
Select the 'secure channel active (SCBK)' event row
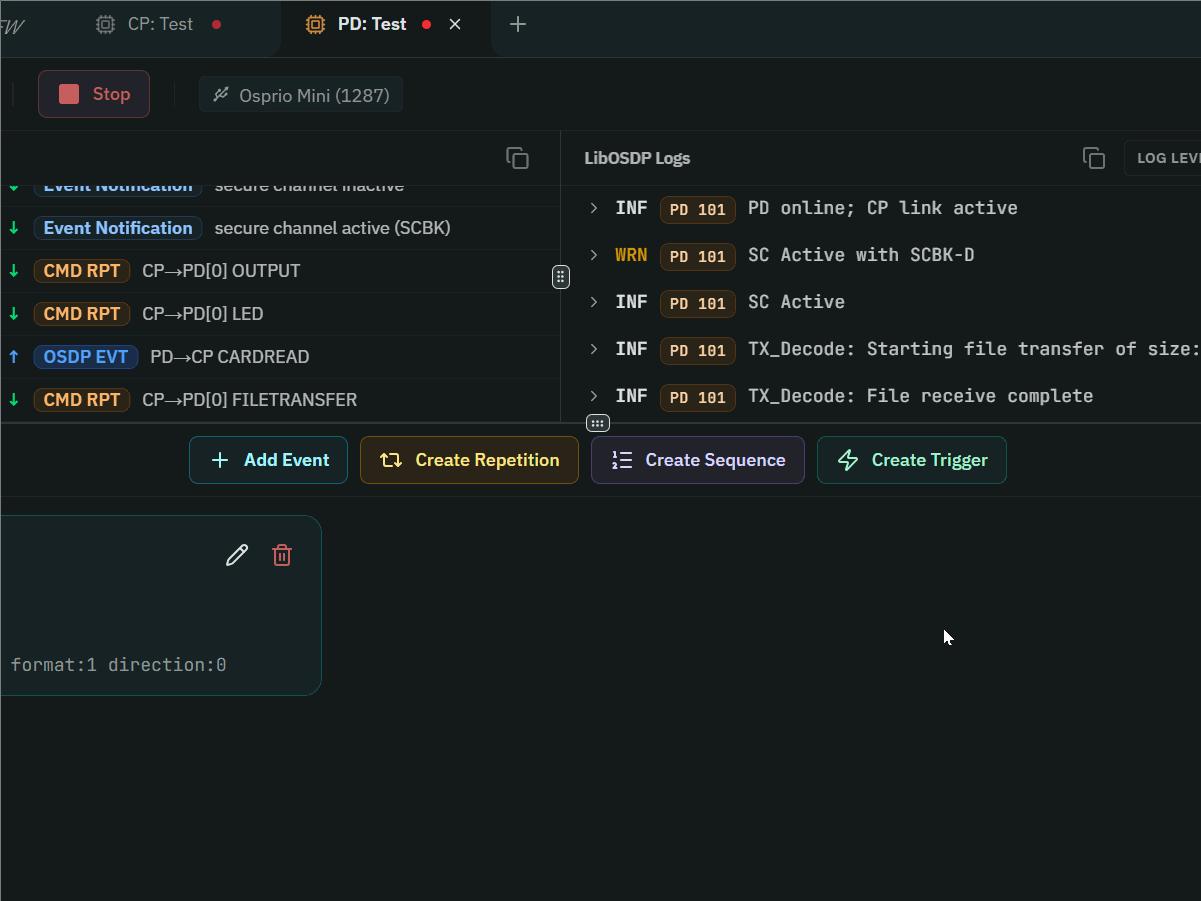(x=280, y=228)
